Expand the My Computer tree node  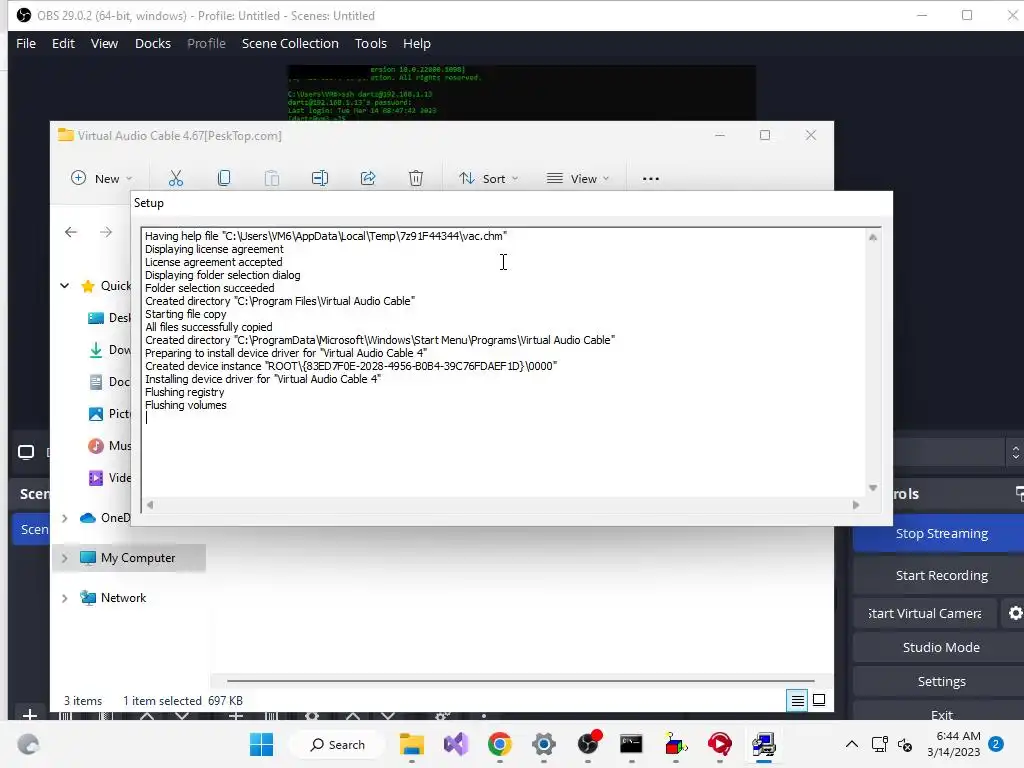click(65, 558)
